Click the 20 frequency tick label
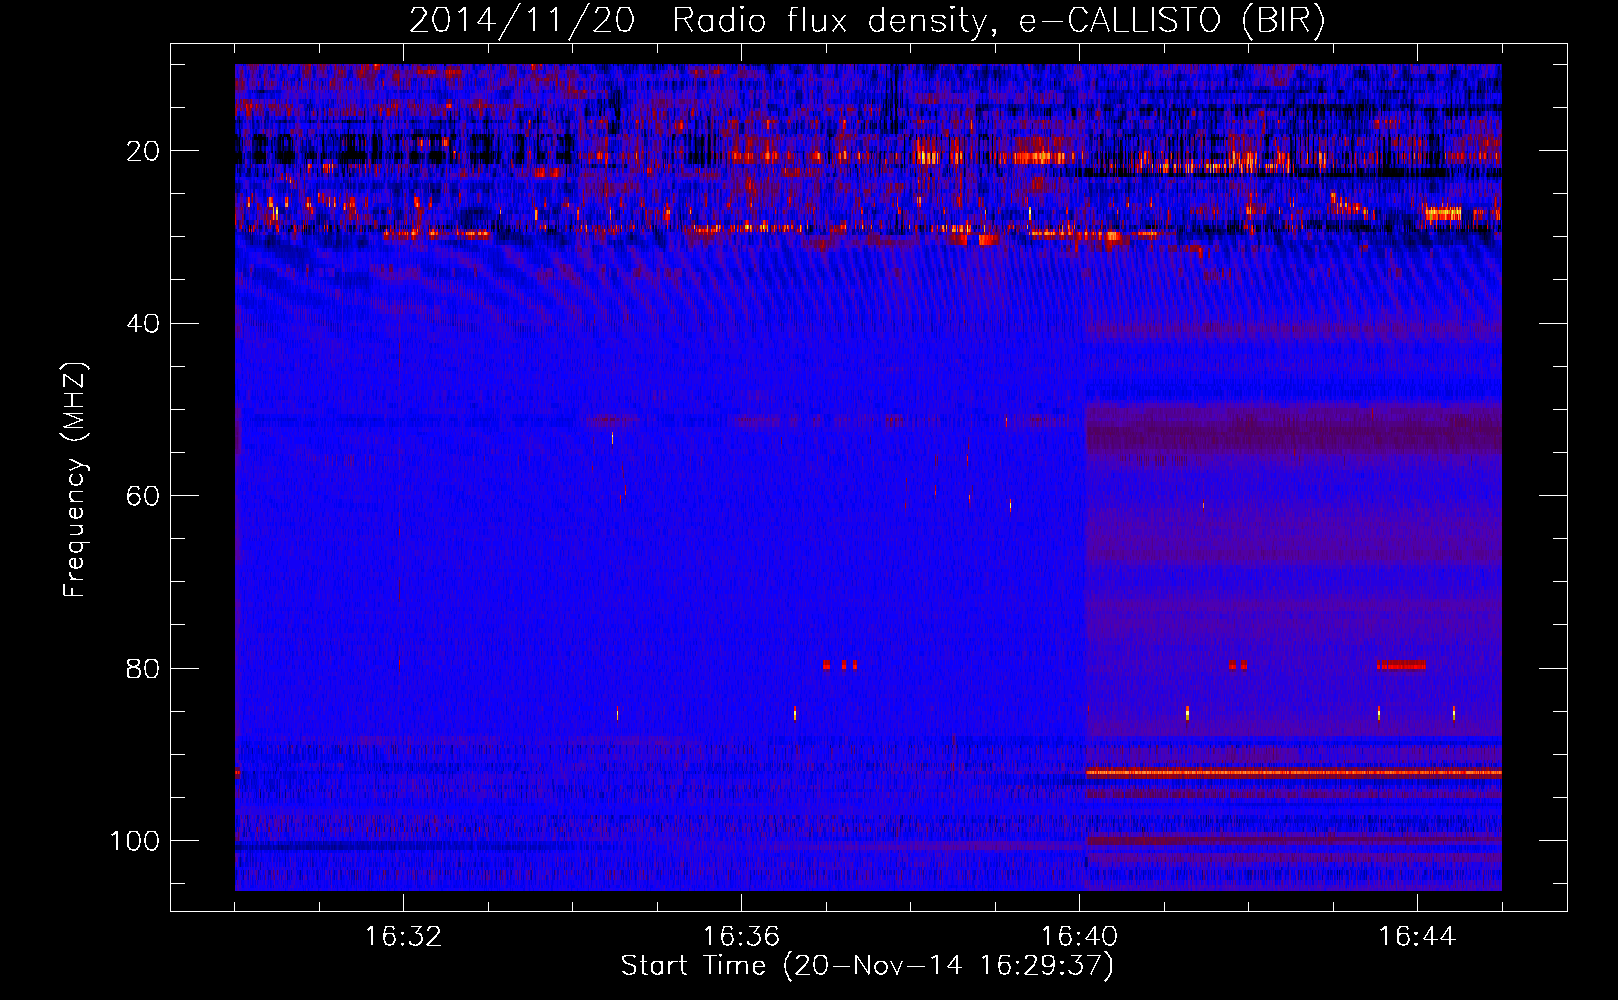The height and width of the screenshot is (1000, 1618). tap(143, 151)
